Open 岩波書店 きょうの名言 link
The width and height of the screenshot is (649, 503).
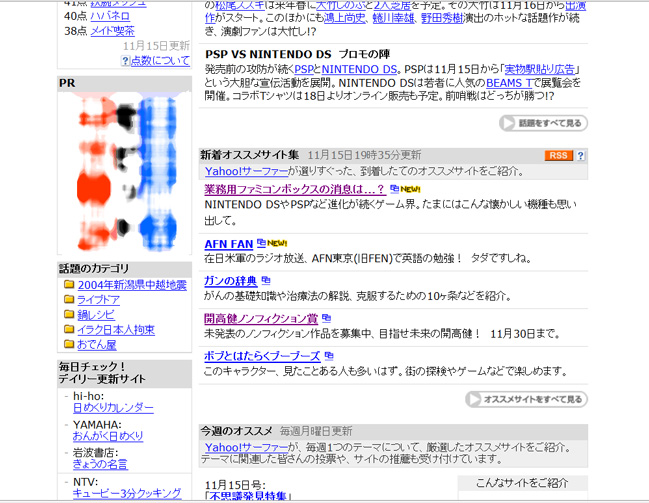point(100,464)
